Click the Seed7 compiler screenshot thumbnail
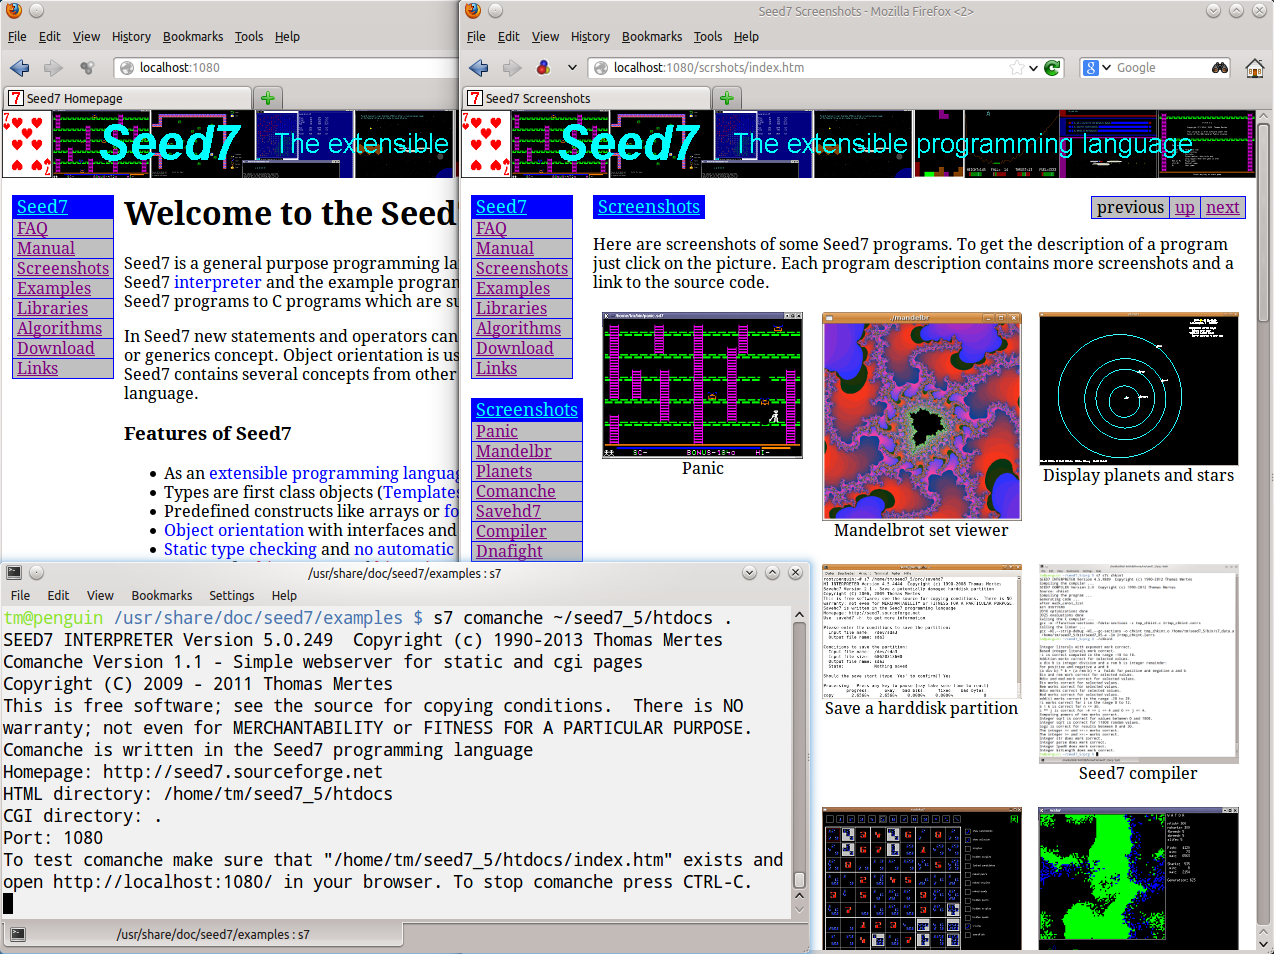The image size is (1274, 954). (1139, 664)
